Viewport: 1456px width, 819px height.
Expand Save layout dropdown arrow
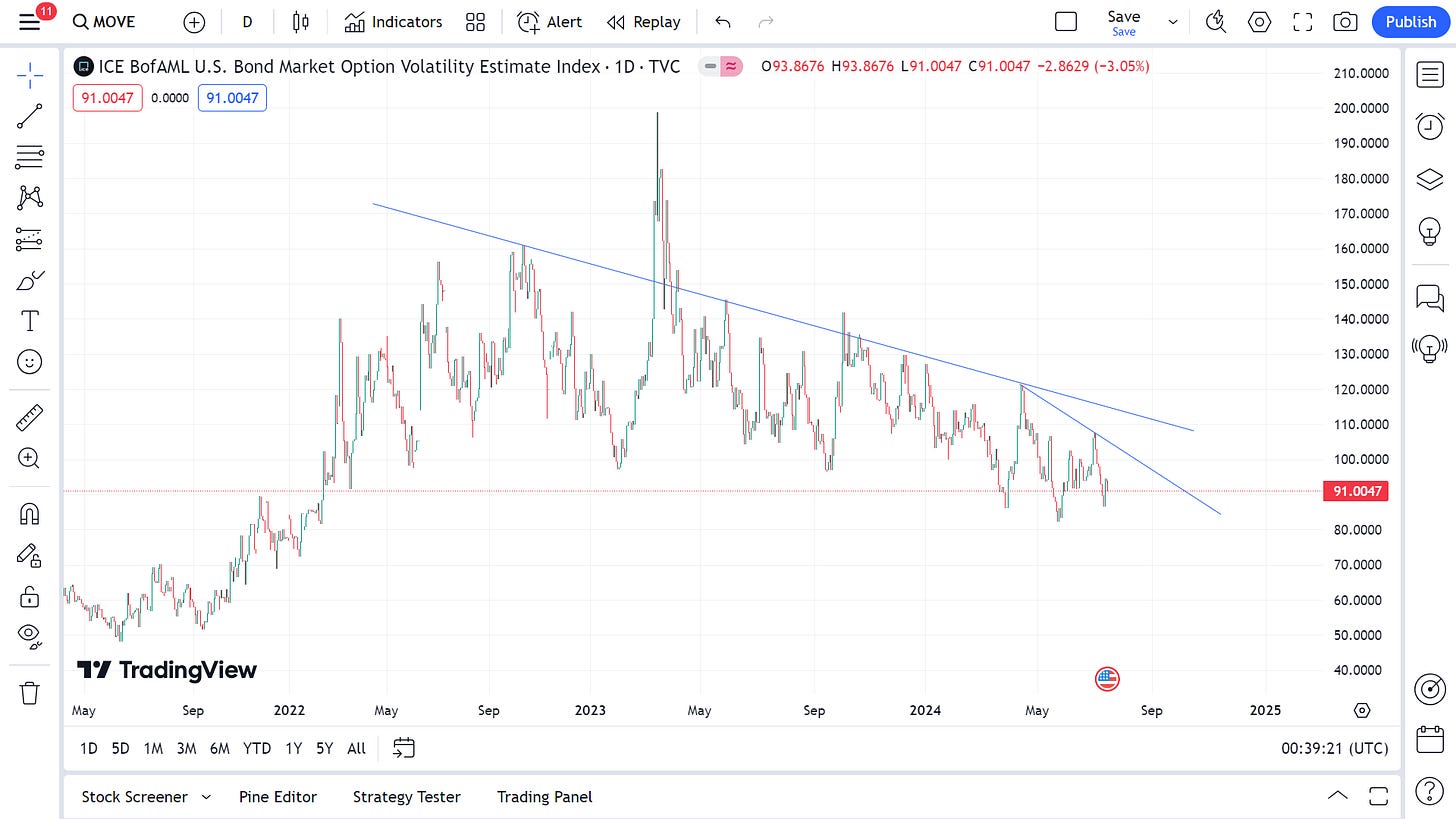pyautogui.click(x=1173, y=22)
